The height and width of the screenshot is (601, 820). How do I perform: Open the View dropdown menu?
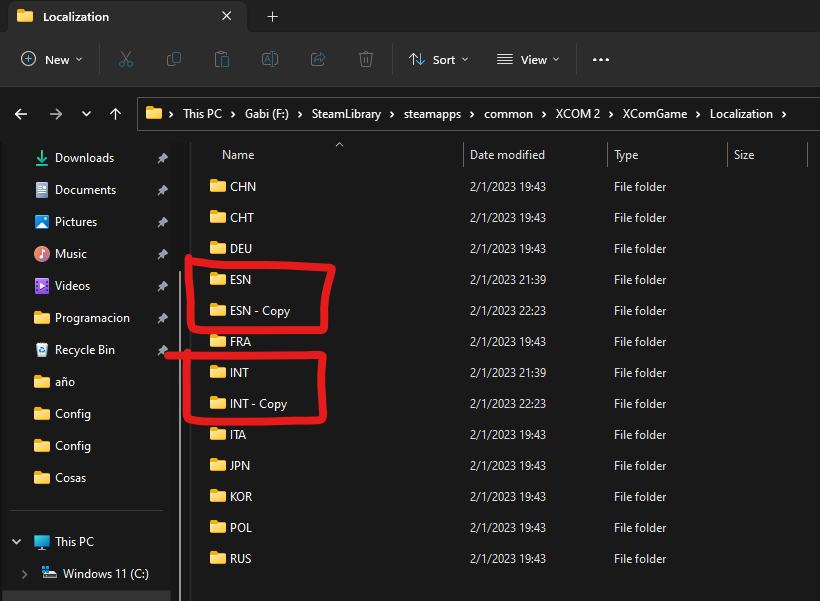tap(528, 60)
